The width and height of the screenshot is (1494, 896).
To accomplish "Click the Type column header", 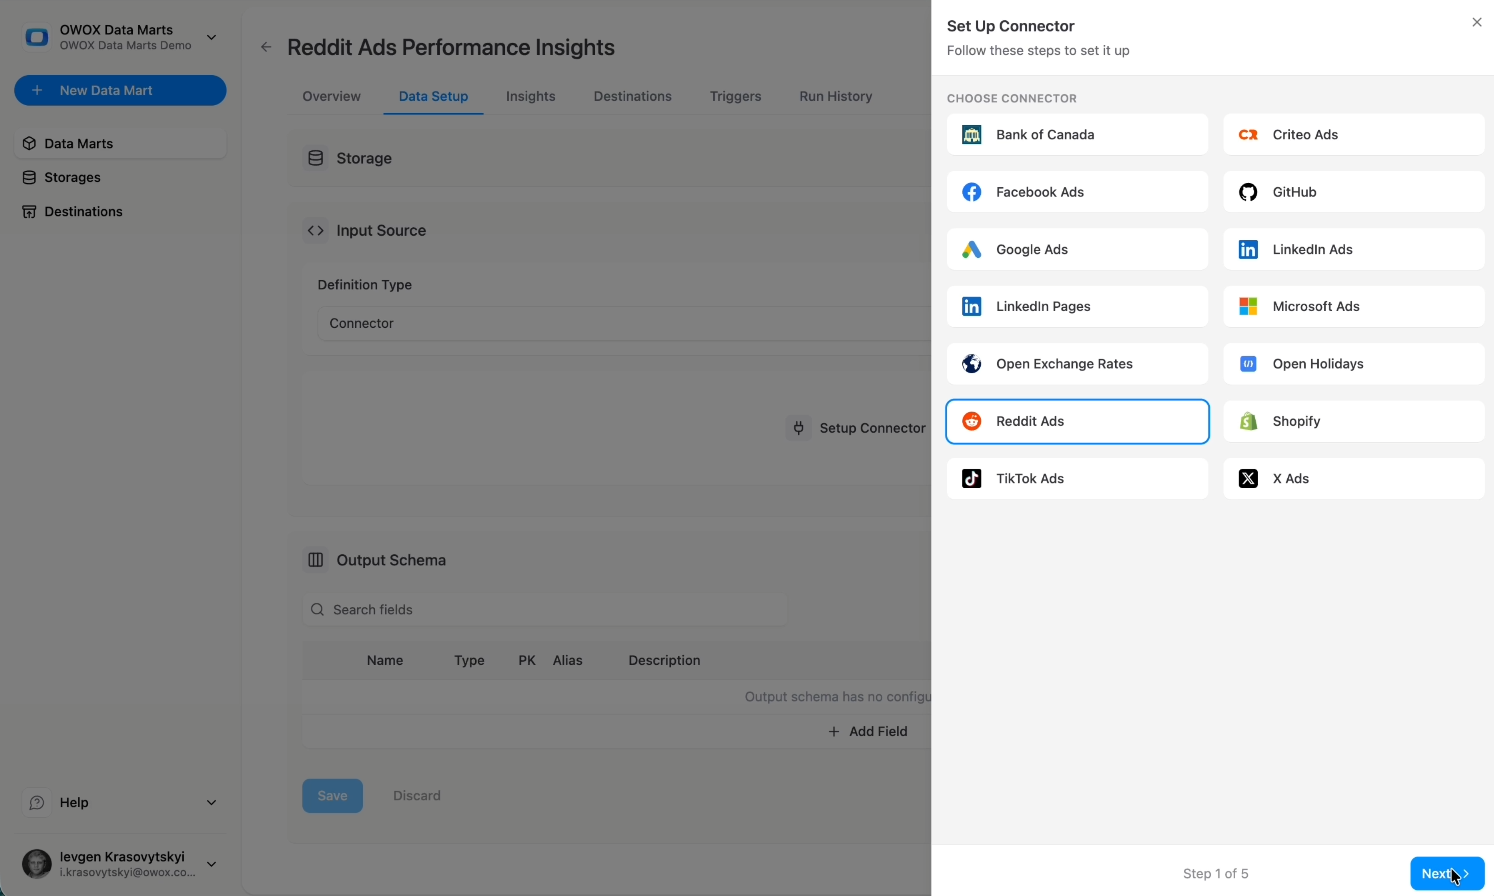I will tap(469, 661).
